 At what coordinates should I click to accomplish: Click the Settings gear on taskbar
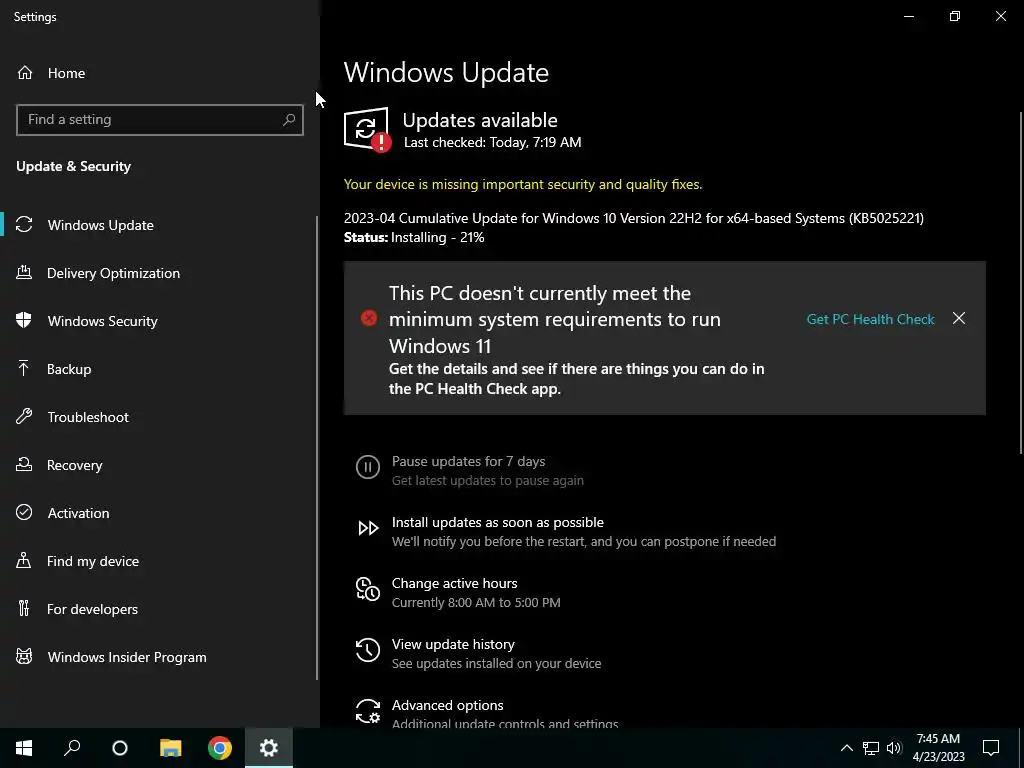(269, 748)
